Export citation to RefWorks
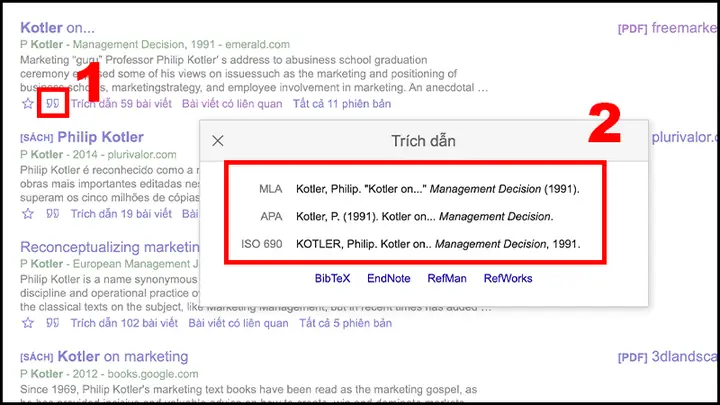The image size is (720, 405). [508, 278]
